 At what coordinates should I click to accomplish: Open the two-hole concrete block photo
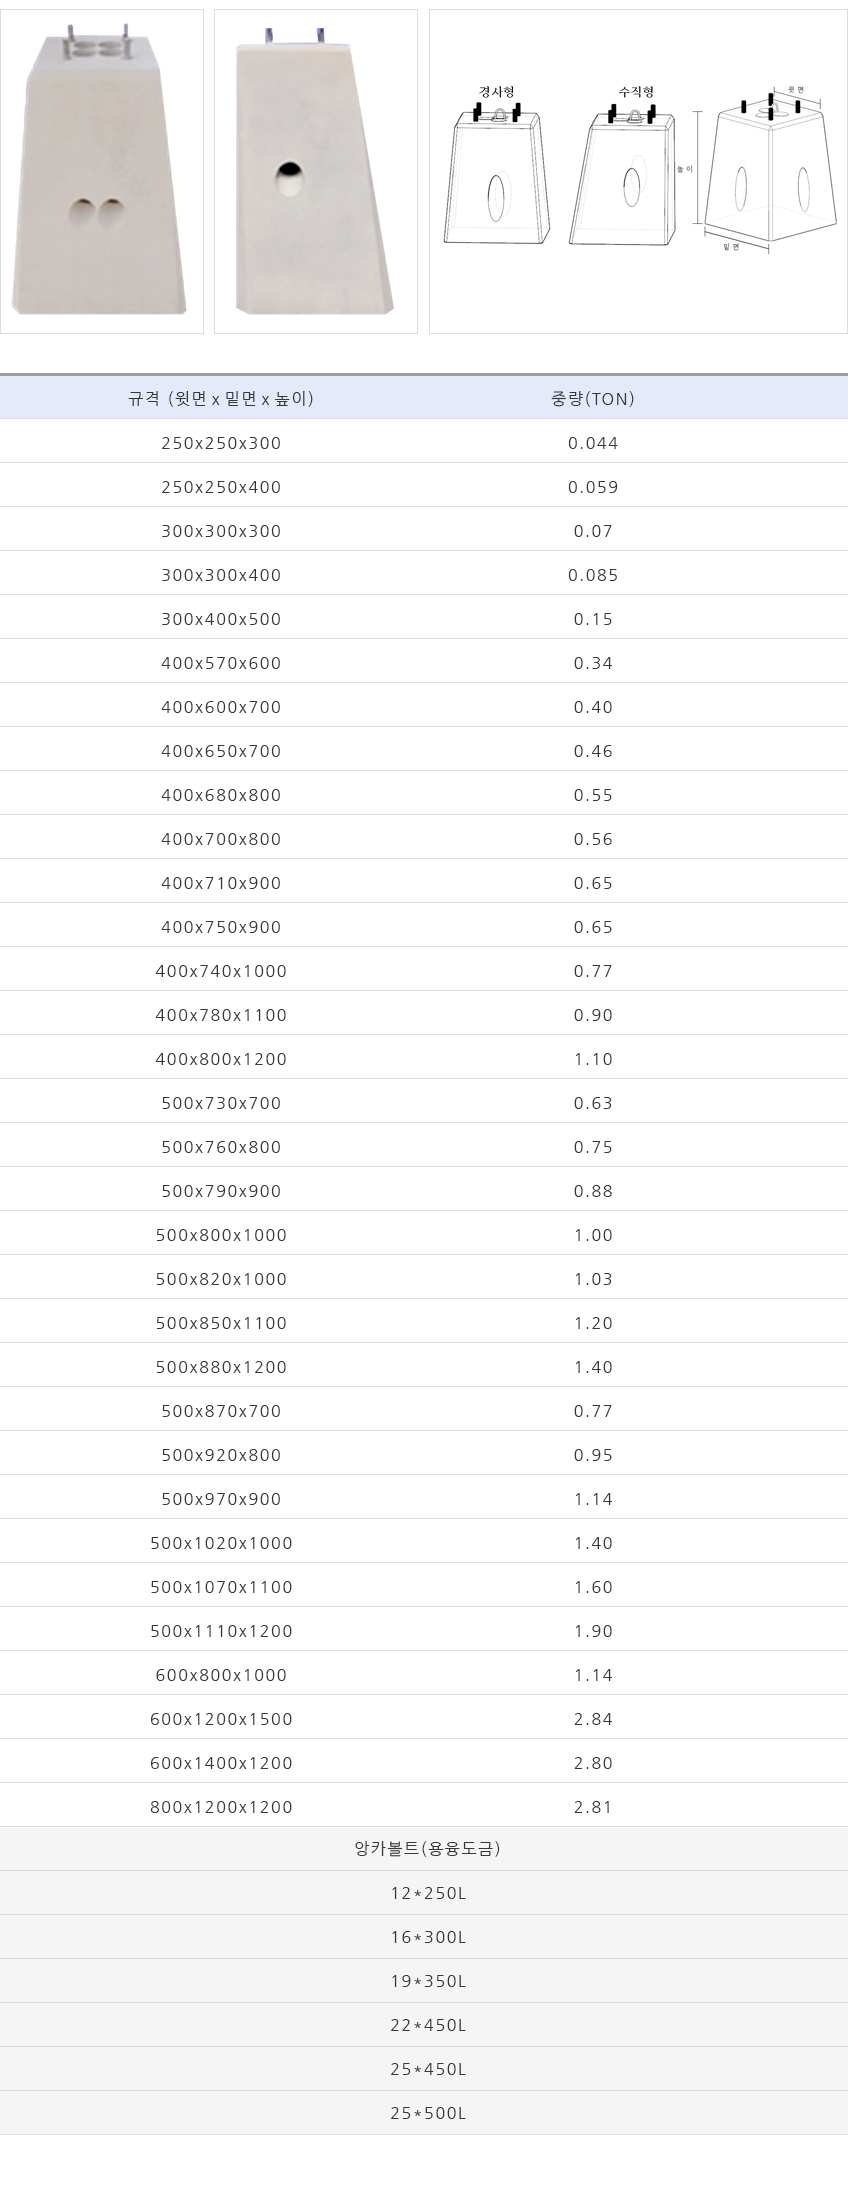(x=102, y=171)
